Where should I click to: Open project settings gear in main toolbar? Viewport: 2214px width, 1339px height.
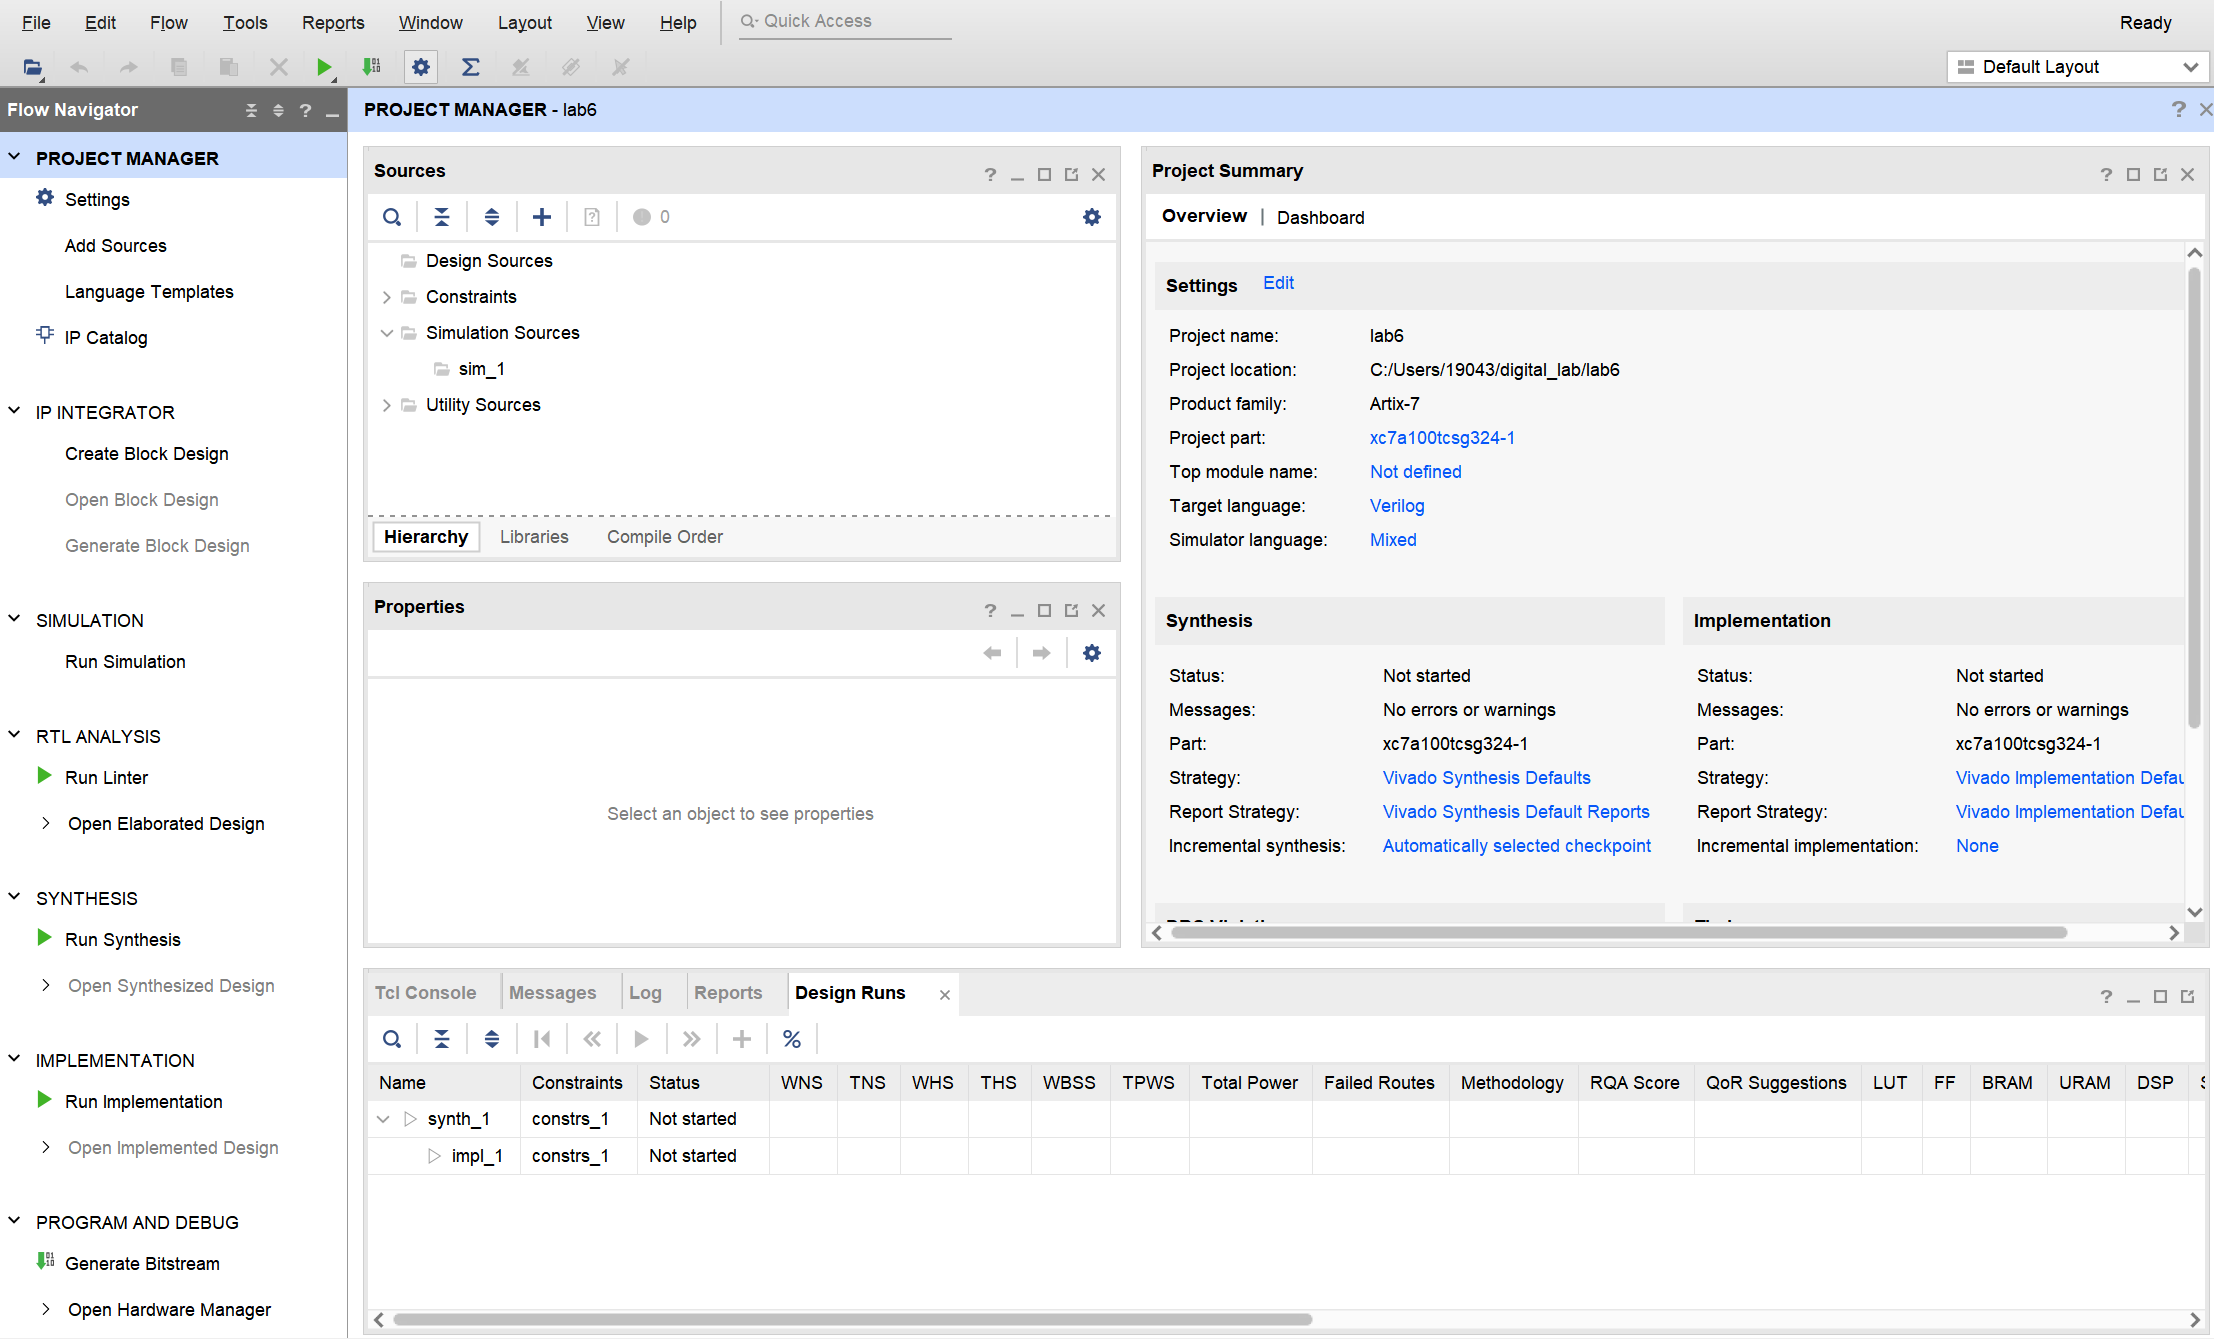(421, 67)
